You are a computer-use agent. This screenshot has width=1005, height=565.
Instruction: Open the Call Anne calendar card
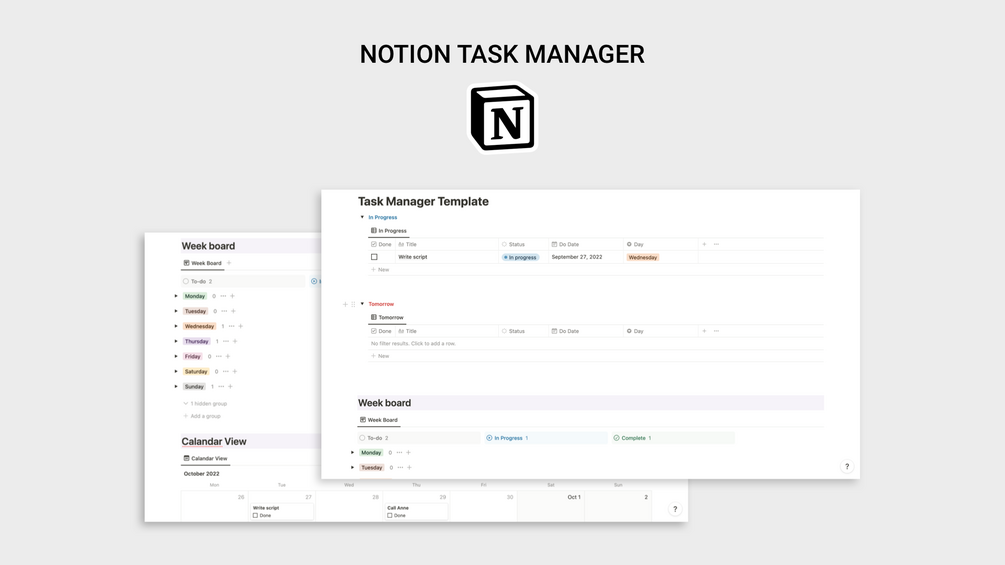point(416,511)
